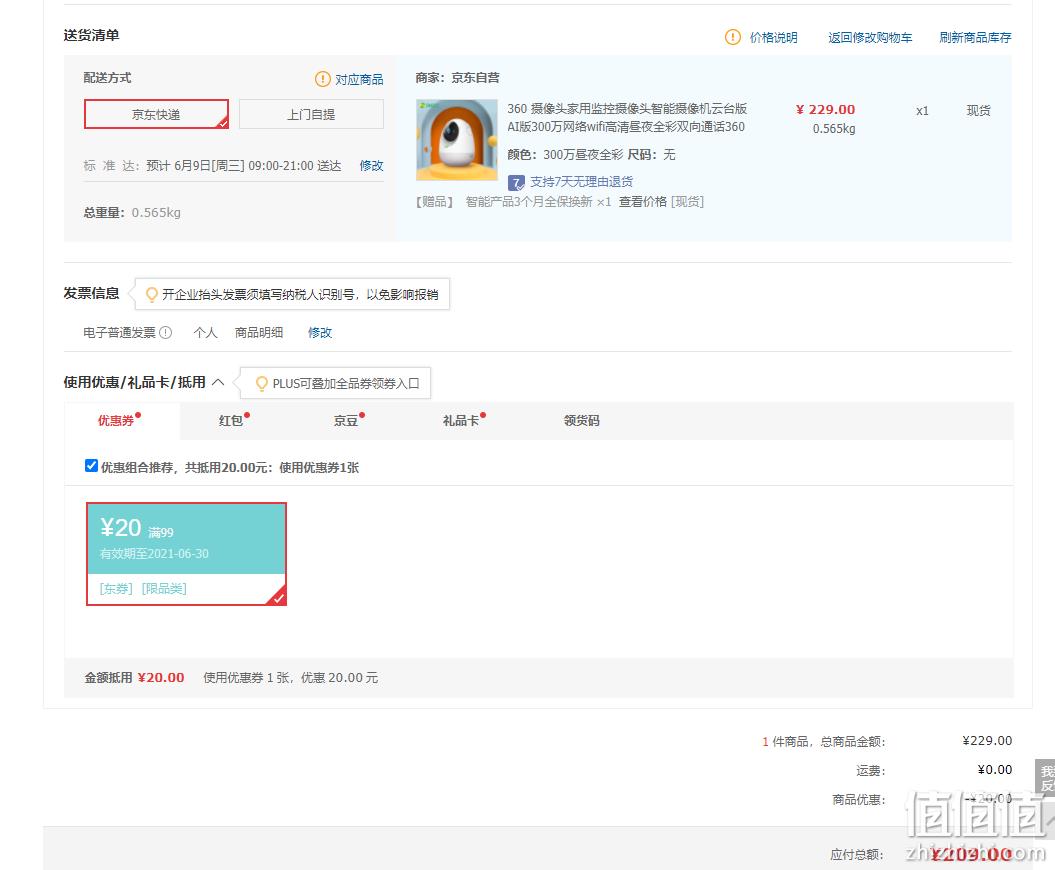This screenshot has width=1055, height=870.
Task: Click the 现货 stock status text
Action: (x=978, y=110)
